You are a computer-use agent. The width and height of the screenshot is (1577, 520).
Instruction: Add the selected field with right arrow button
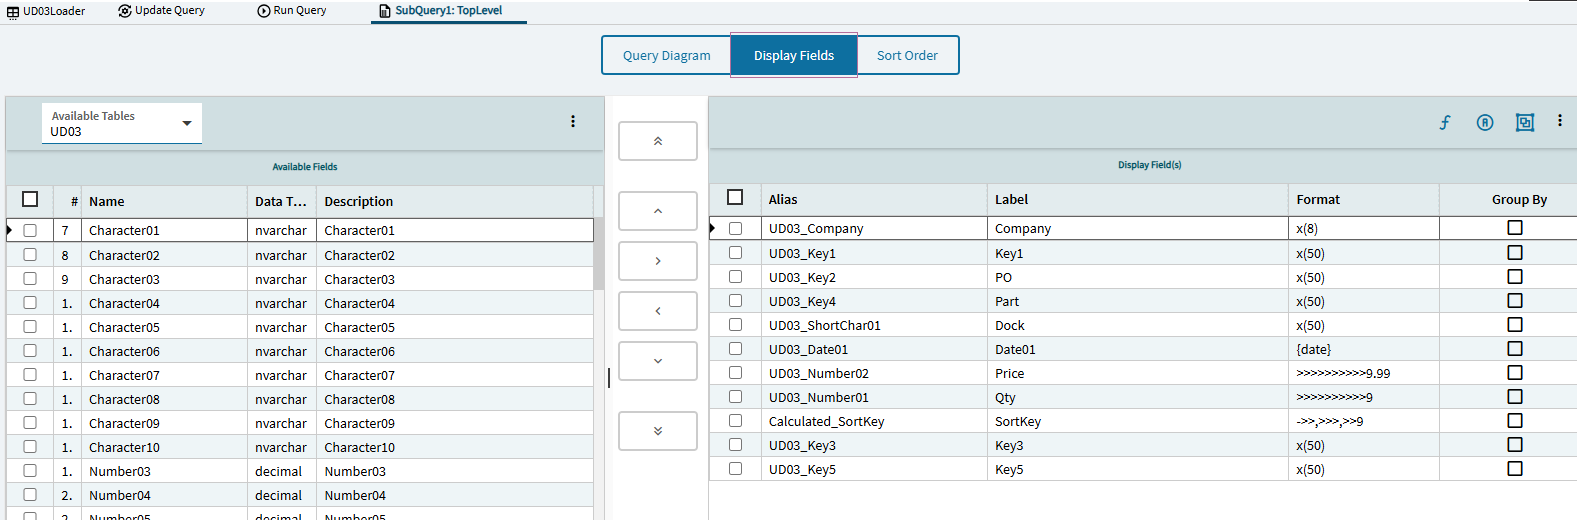pos(657,261)
